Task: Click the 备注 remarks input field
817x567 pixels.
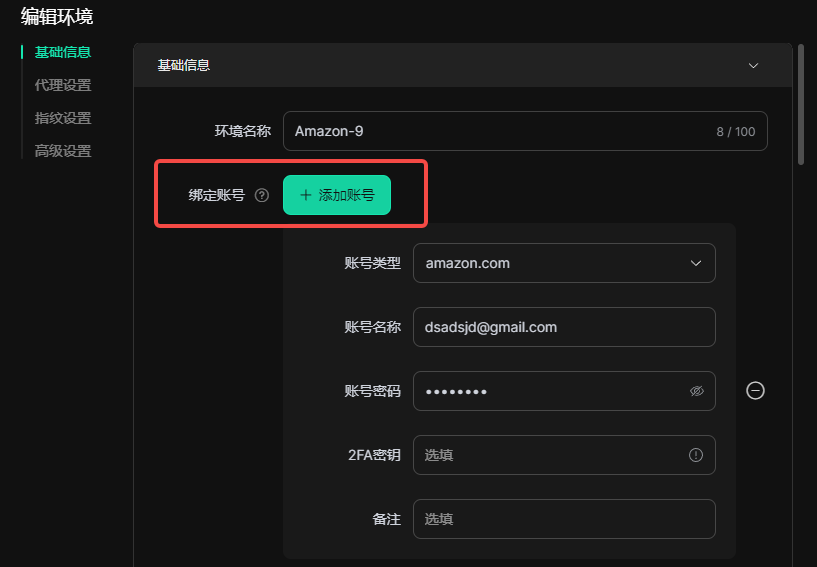Action: click(x=564, y=519)
